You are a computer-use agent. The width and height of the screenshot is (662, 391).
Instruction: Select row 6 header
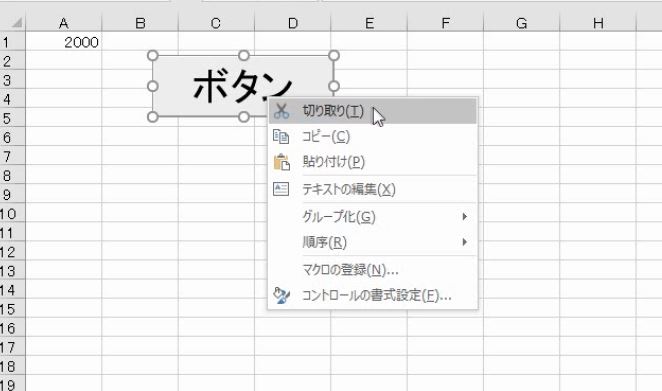(x=13, y=137)
